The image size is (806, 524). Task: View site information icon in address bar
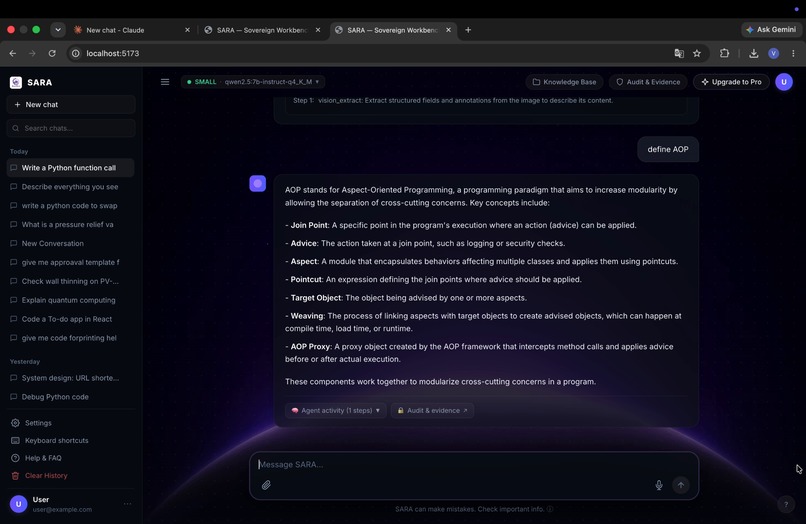point(76,53)
